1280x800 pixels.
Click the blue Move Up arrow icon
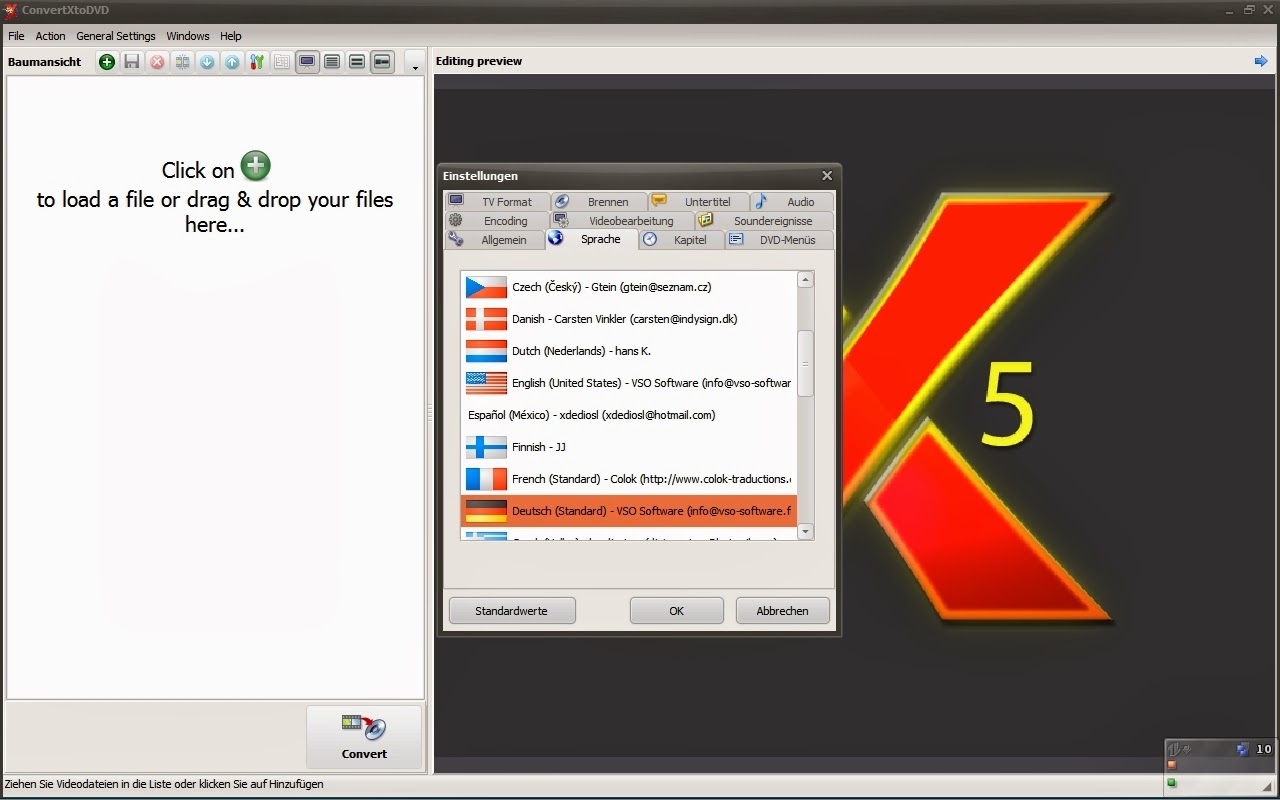click(x=232, y=62)
